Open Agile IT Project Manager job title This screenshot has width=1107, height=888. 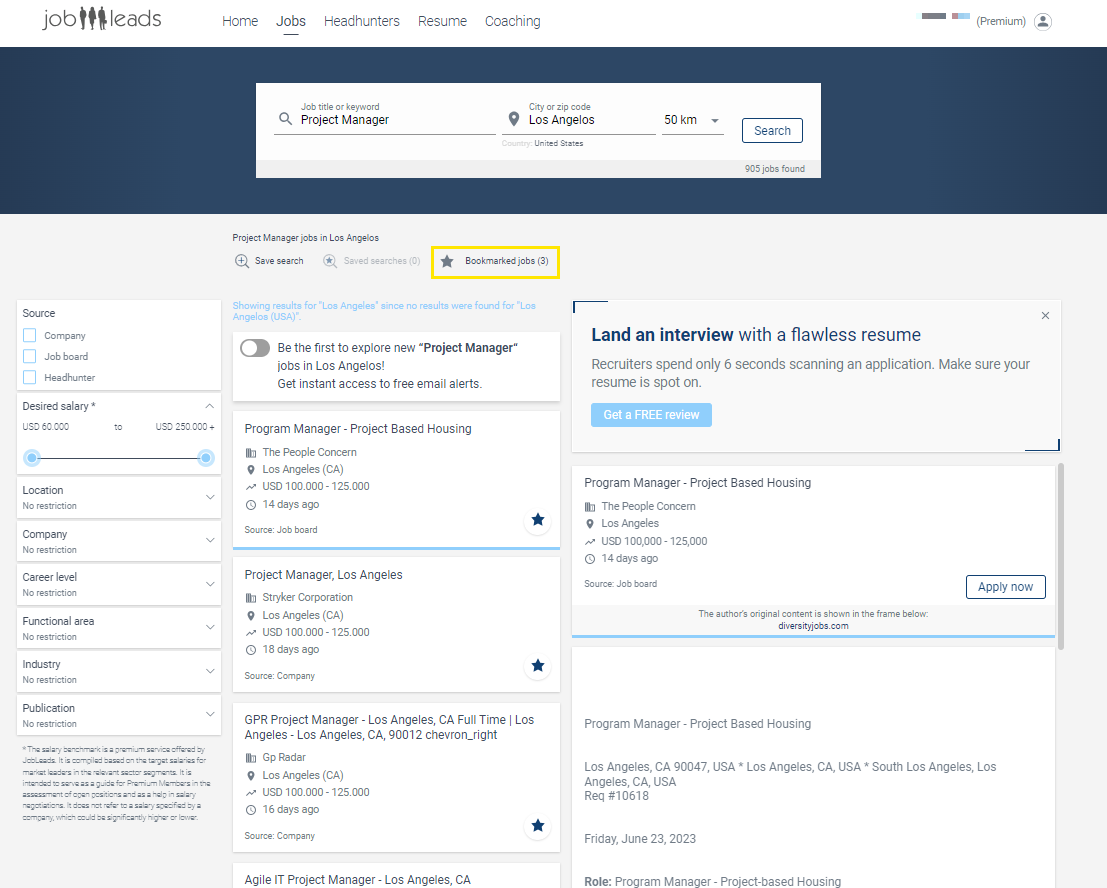(357, 880)
